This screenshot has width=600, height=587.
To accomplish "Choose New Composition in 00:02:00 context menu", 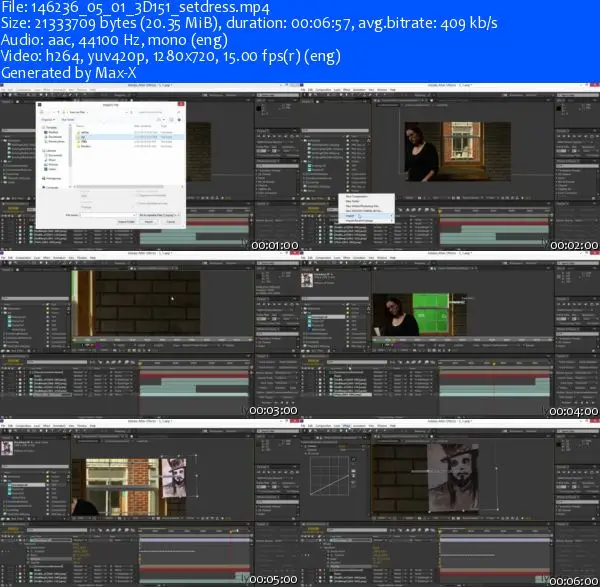I will [x=357, y=196].
